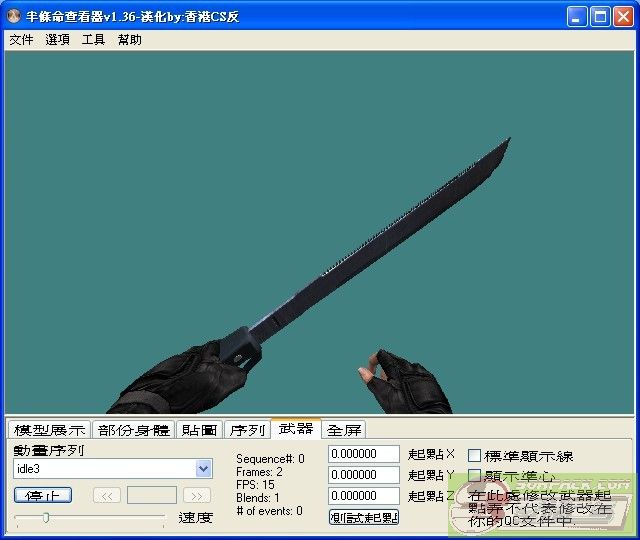Click the idle3 sequence combo box field
The width and height of the screenshot is (640, 540).
[113, 469]
